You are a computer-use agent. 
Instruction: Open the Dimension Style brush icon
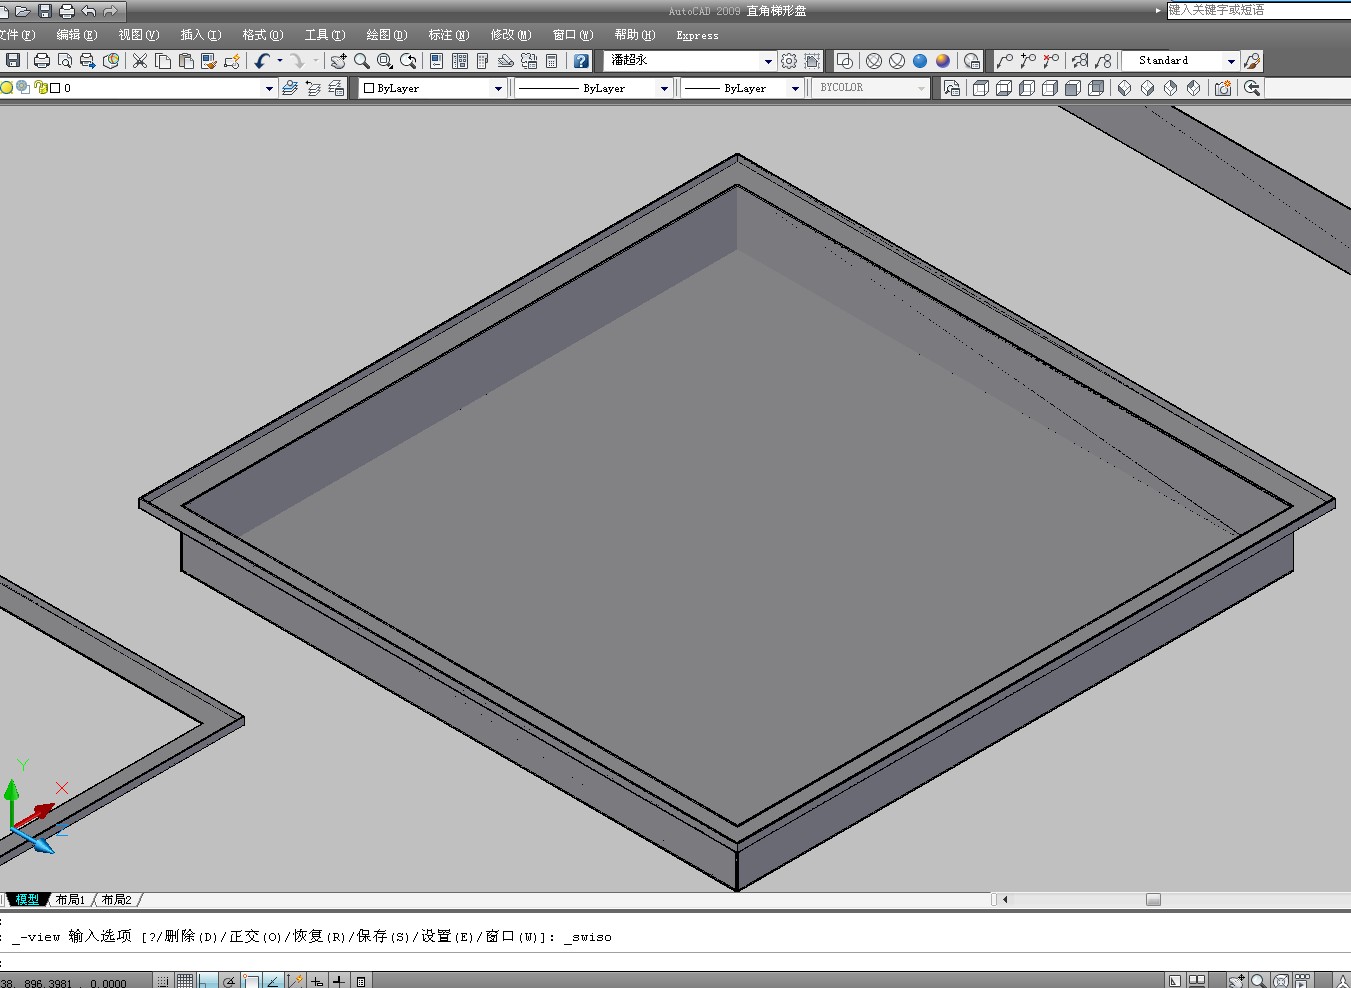[x=1252, y=61]
